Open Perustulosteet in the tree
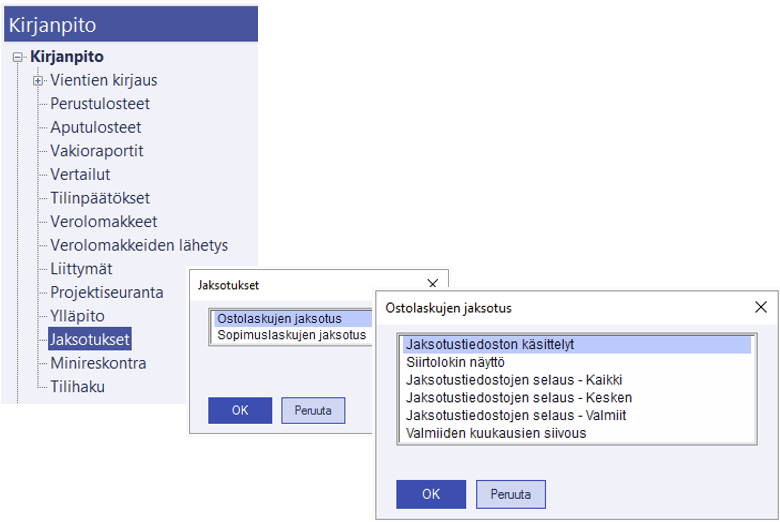 100,104
